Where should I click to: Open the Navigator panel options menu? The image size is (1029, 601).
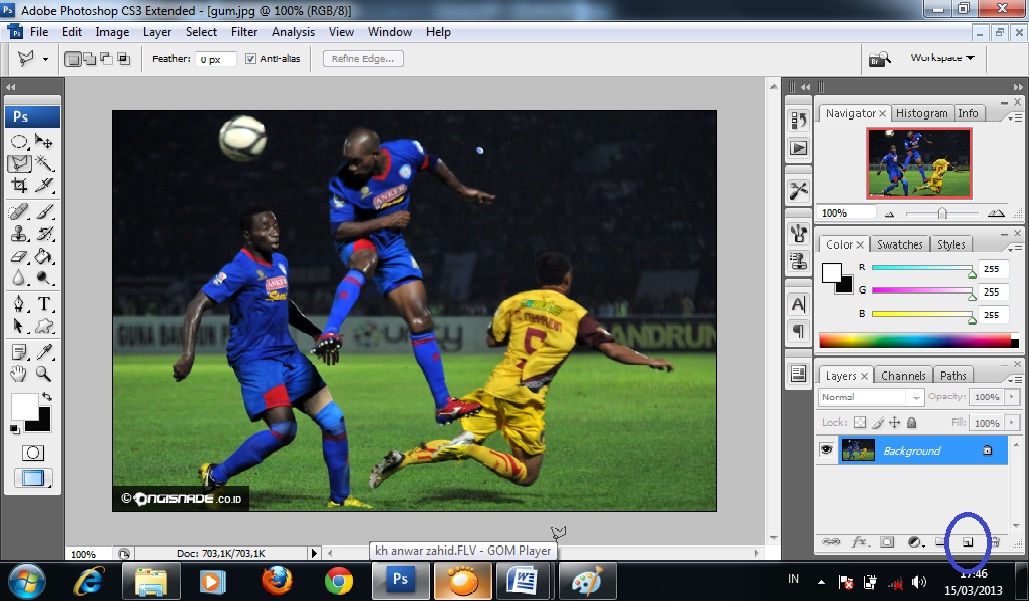pos(1015,117)
